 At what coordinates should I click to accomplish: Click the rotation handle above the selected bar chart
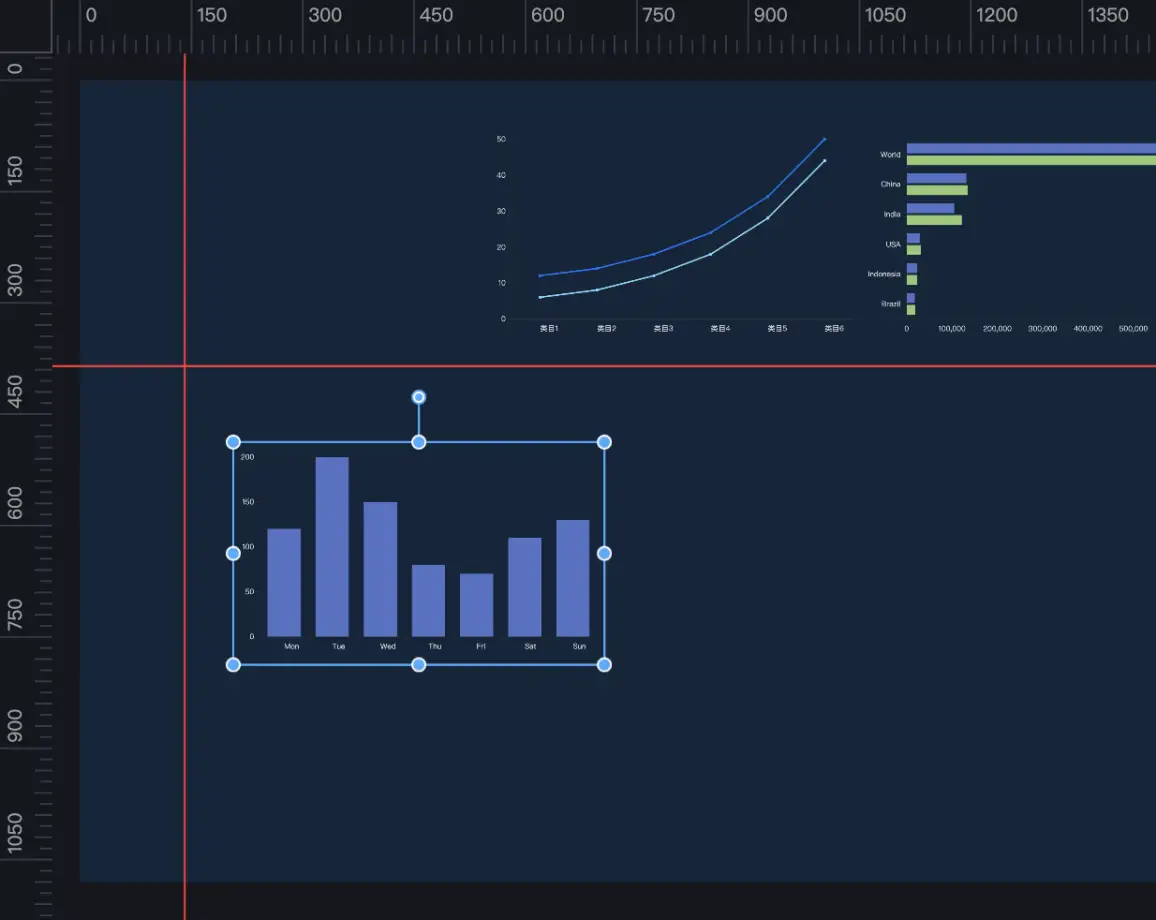point(419,397)
